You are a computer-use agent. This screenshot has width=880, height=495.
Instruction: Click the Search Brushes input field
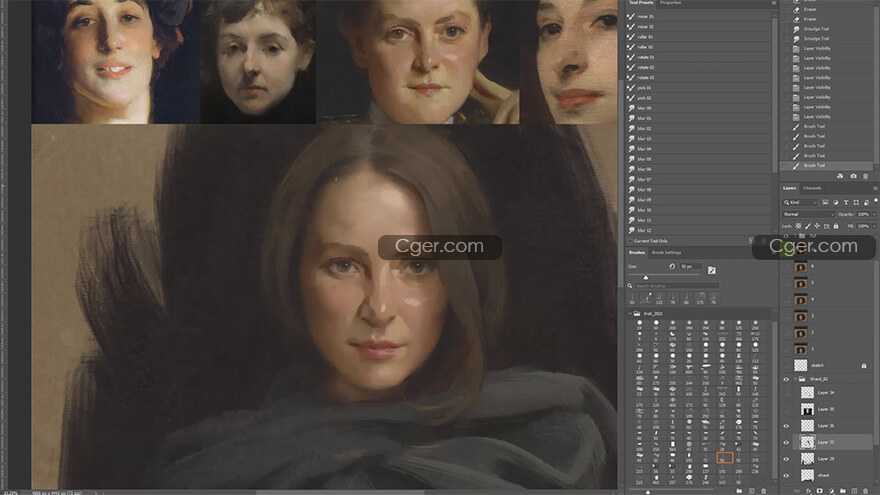(x=677, y=286)
